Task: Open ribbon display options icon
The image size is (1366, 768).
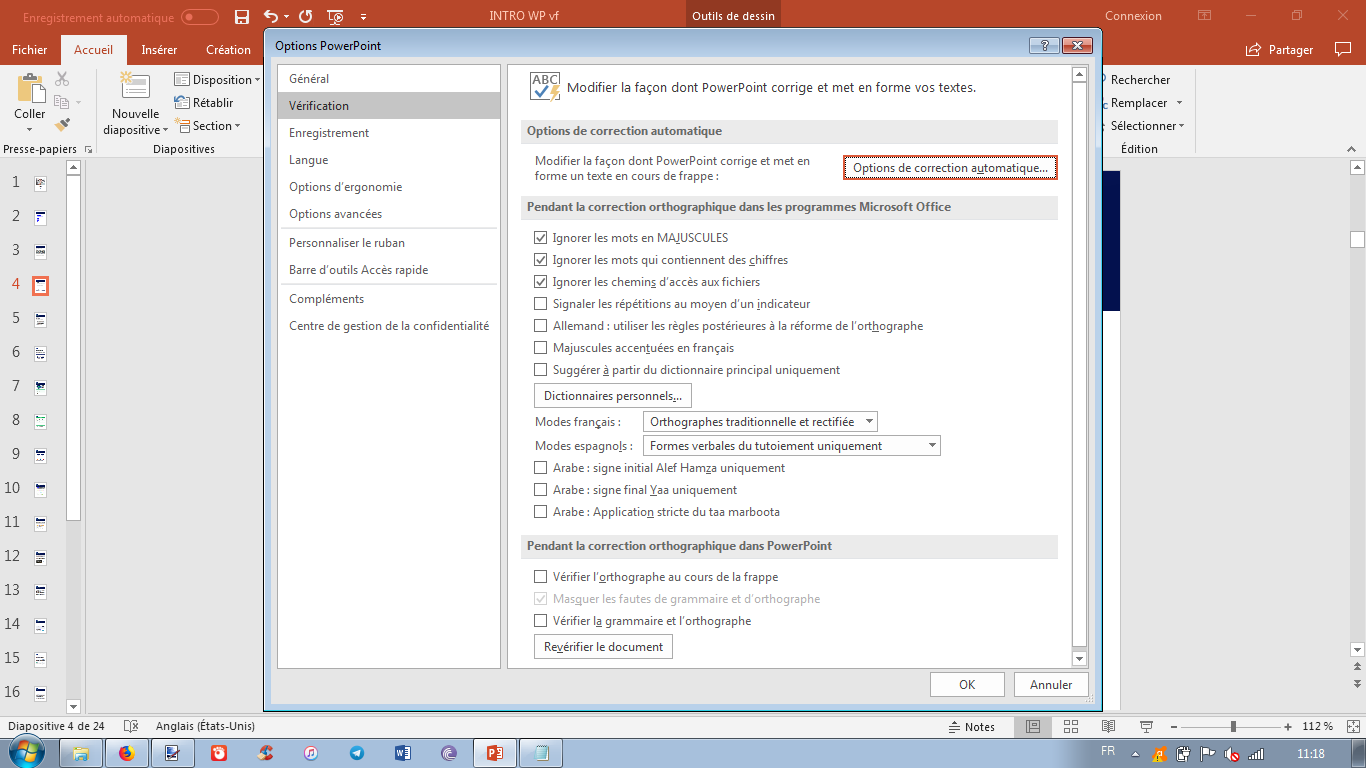Action: 1205,16
